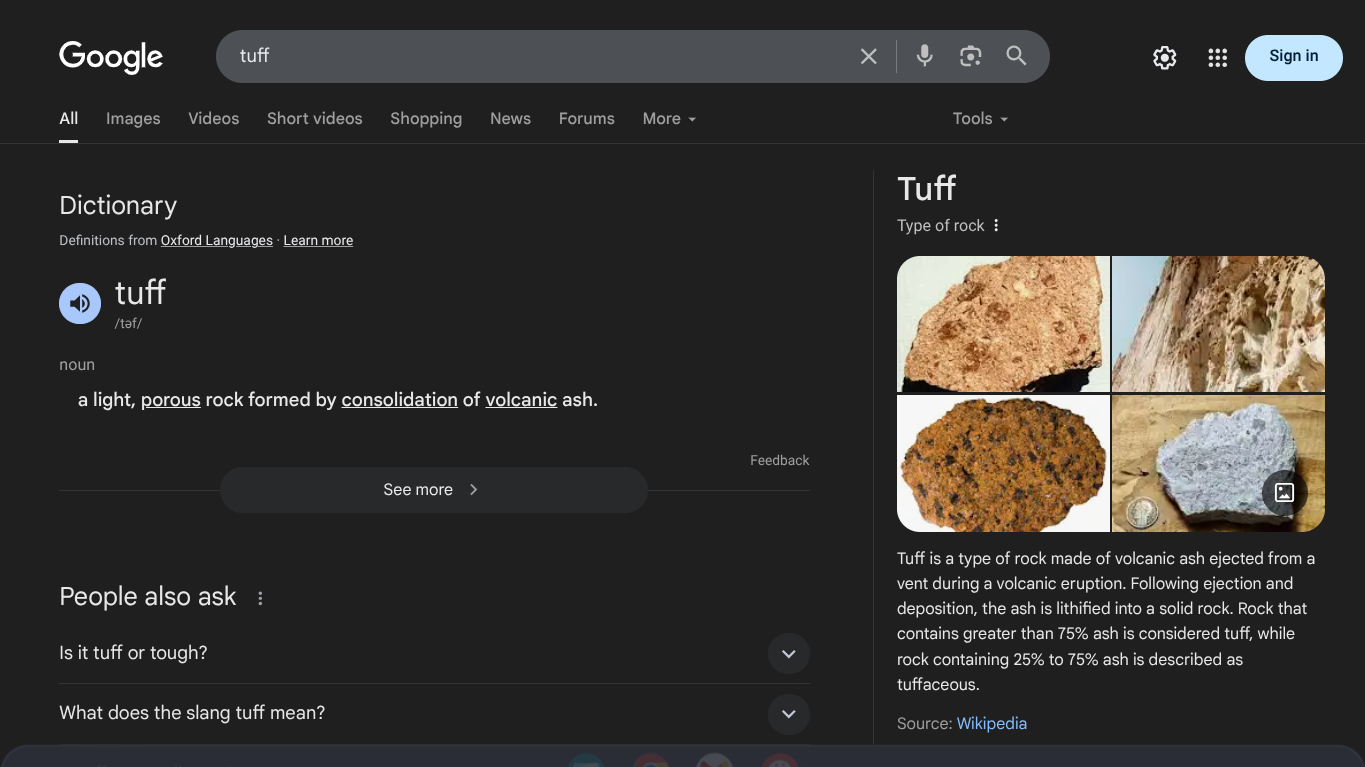Follow the underlined word porous
Image resolution: width=1365 pixels, height=767 pixels.
(x=171, y=400)
